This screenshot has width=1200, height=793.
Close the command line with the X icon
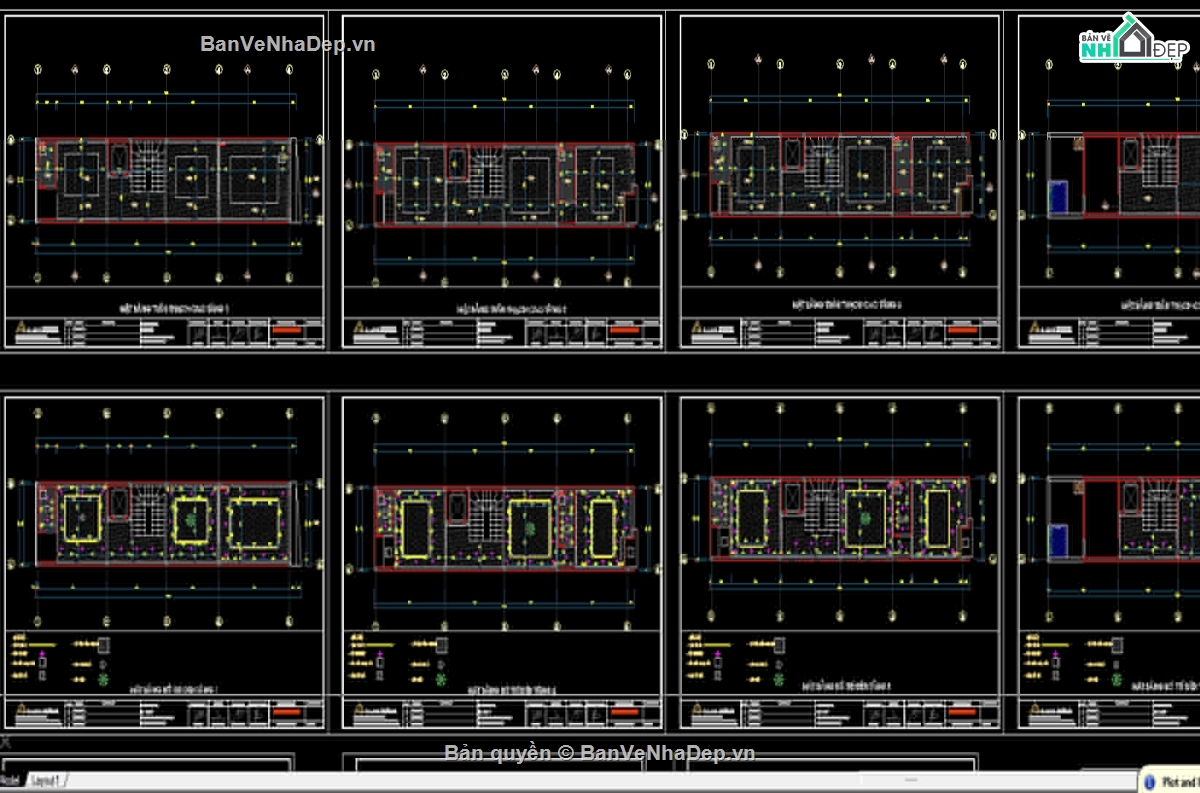click(6, 742)
